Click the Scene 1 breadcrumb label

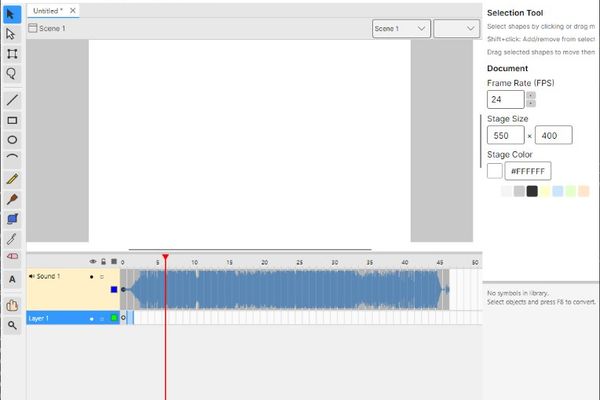pyautogui.click(x=52, y=28)
